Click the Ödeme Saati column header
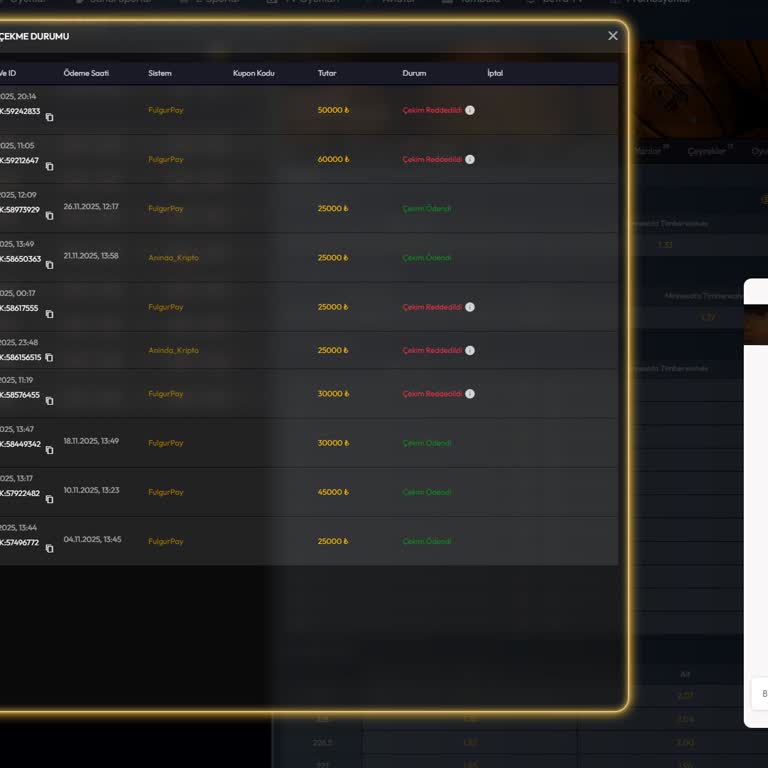The image size is (768, 768). tap(86, 73)
